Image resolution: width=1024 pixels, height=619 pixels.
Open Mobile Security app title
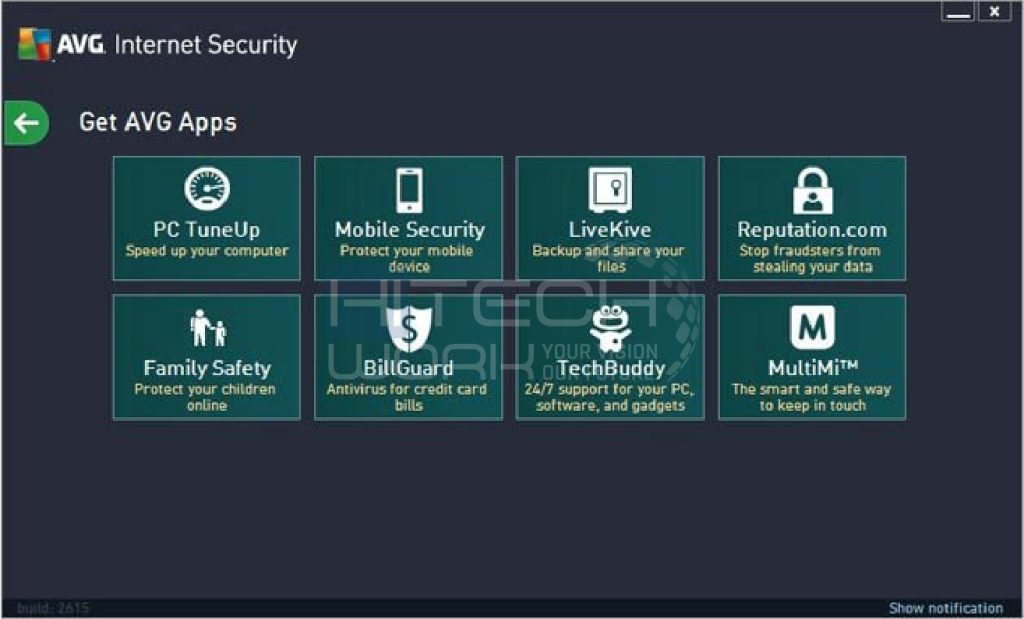[x=409, y=230]
